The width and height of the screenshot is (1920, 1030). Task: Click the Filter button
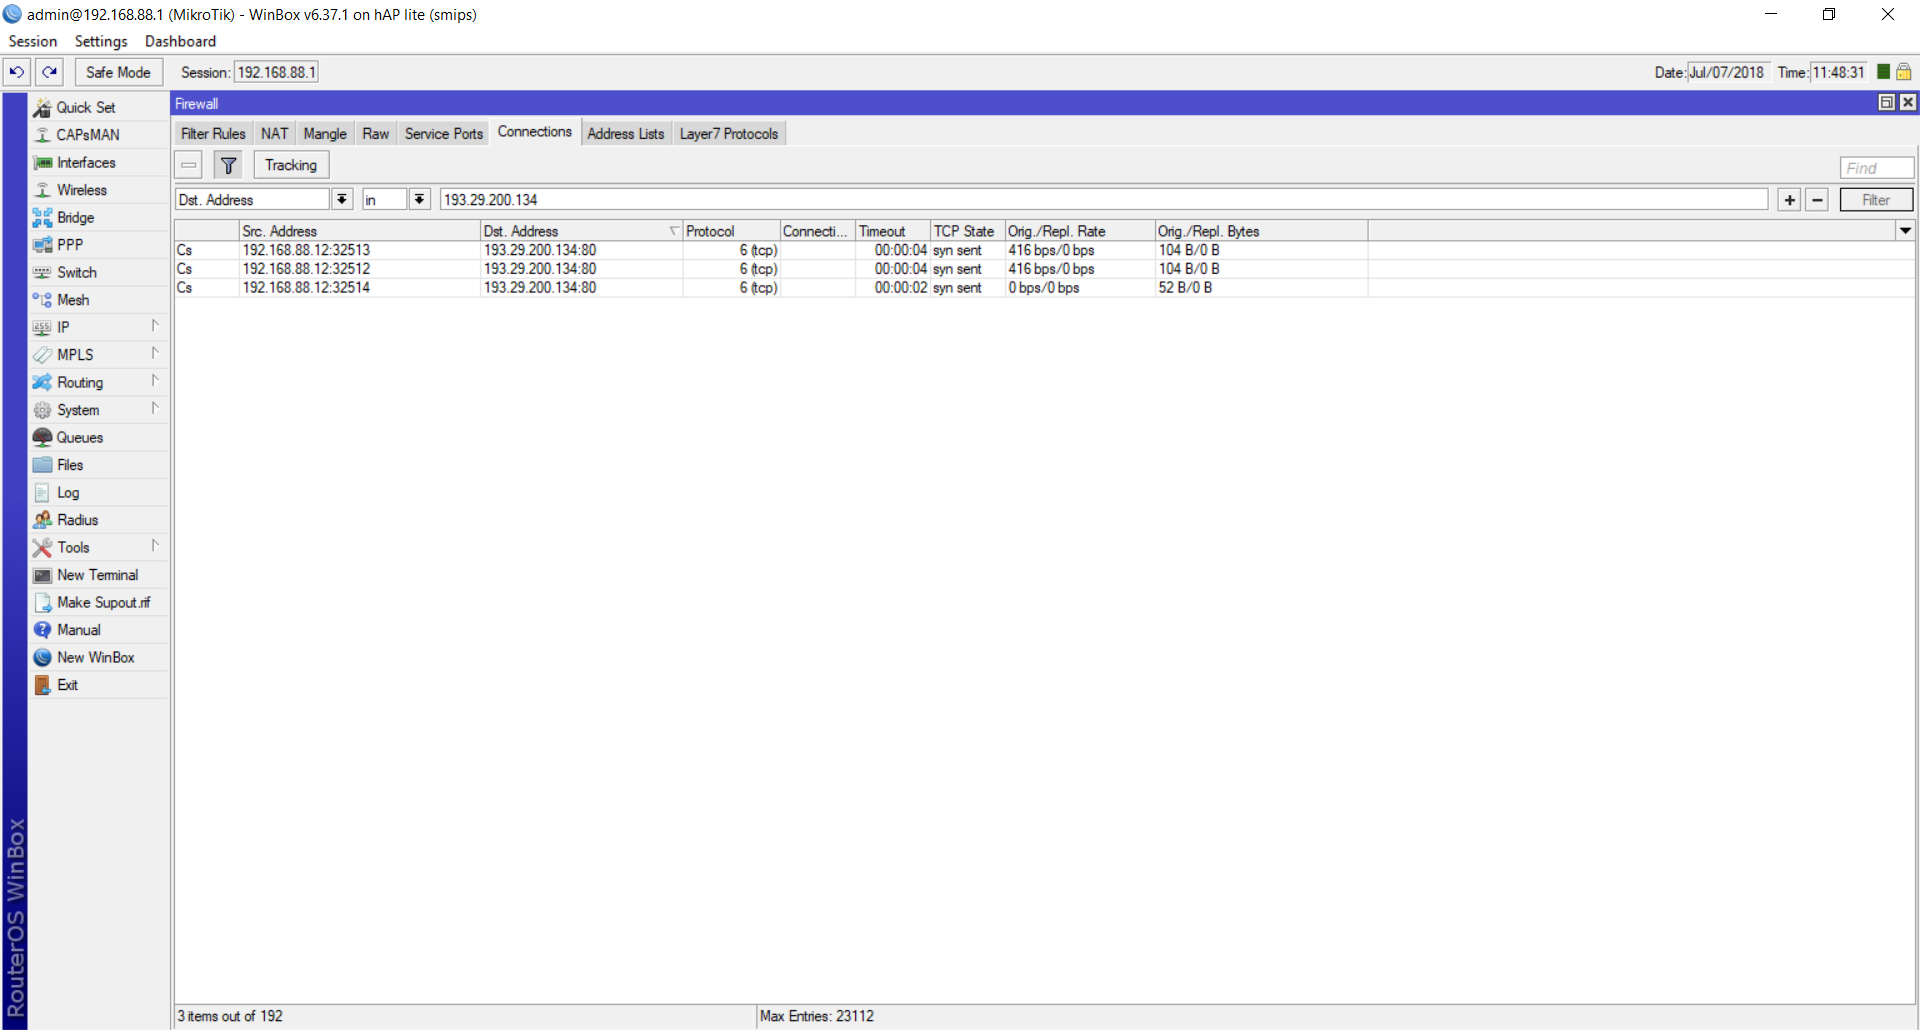(x=1876, y=200)
